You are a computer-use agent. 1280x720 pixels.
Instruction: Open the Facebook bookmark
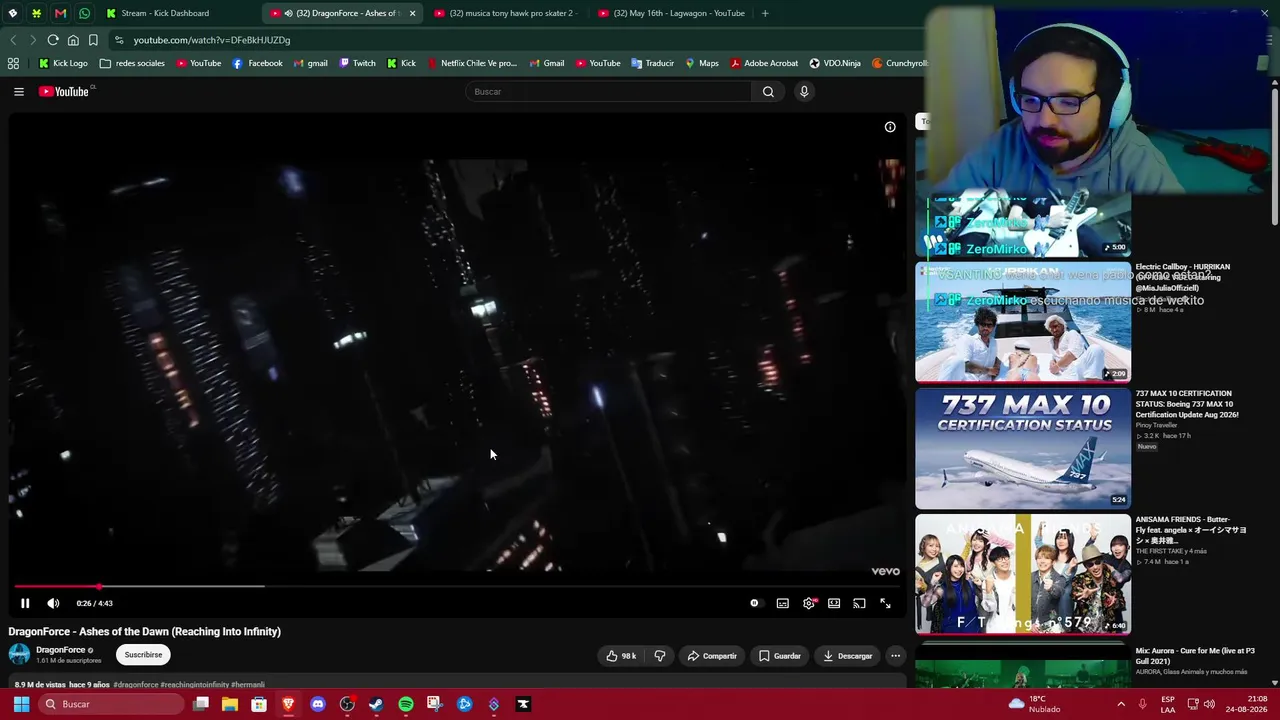[x=257, y=63]
